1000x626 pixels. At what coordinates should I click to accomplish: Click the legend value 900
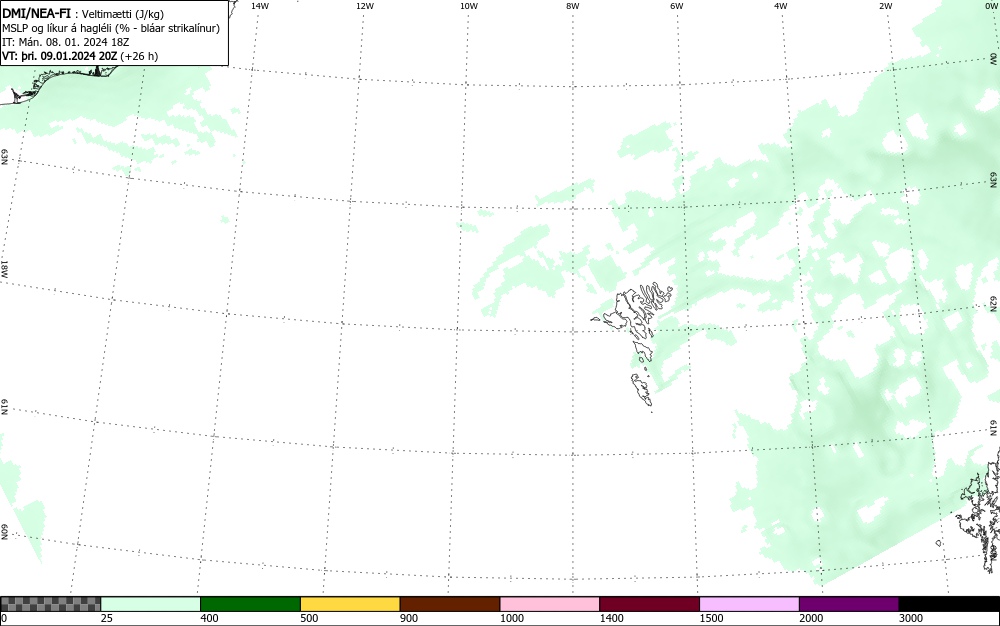409,618
